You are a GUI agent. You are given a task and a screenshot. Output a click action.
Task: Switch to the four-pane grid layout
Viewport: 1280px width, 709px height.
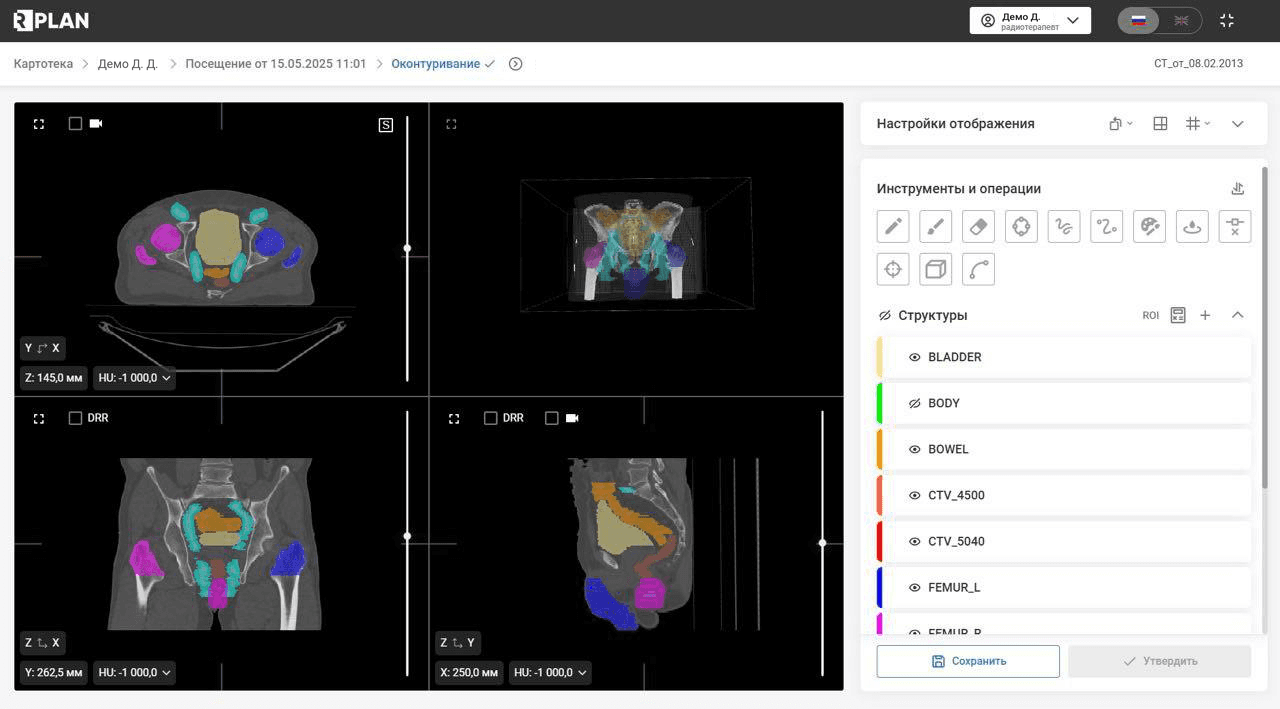click(1160, 124)
